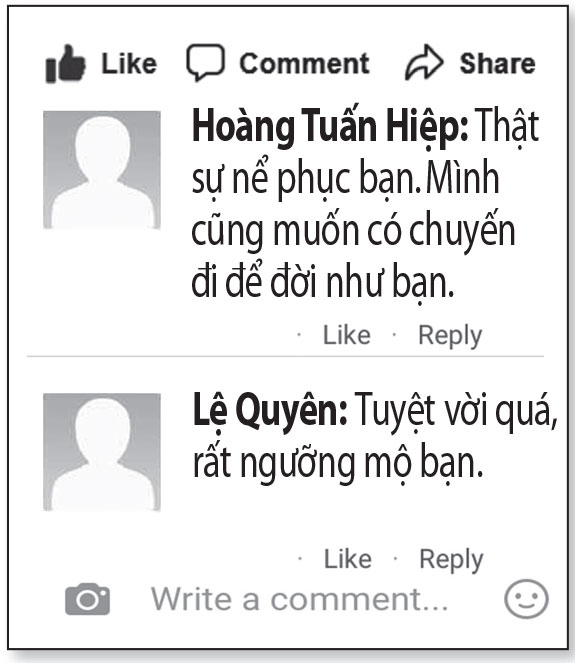Click the Like text label at top
Image resolution: width=575 pixels, height=663 pixels.
[129, 64]
